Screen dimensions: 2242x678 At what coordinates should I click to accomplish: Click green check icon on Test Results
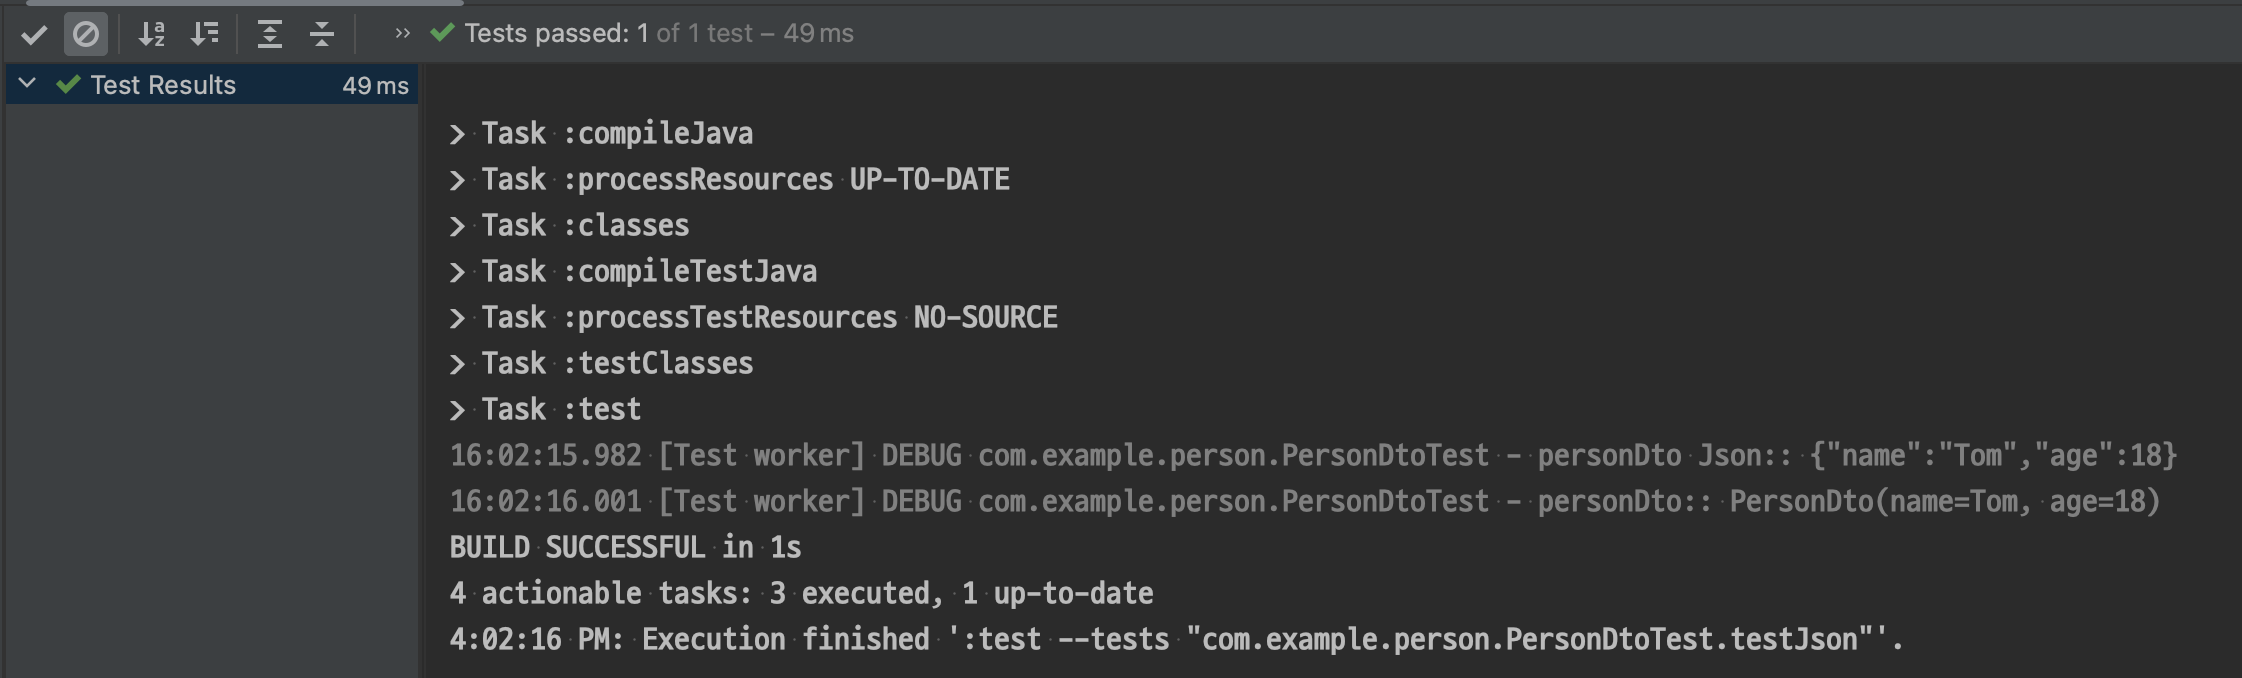[x=68, y=85]
